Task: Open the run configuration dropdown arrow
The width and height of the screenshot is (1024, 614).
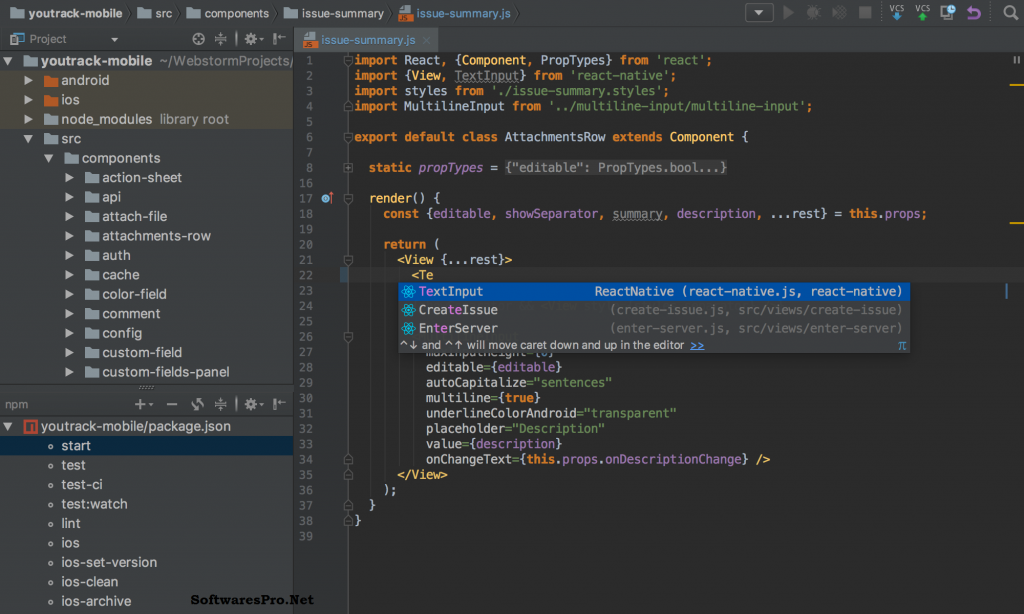Action: (758, 12)
